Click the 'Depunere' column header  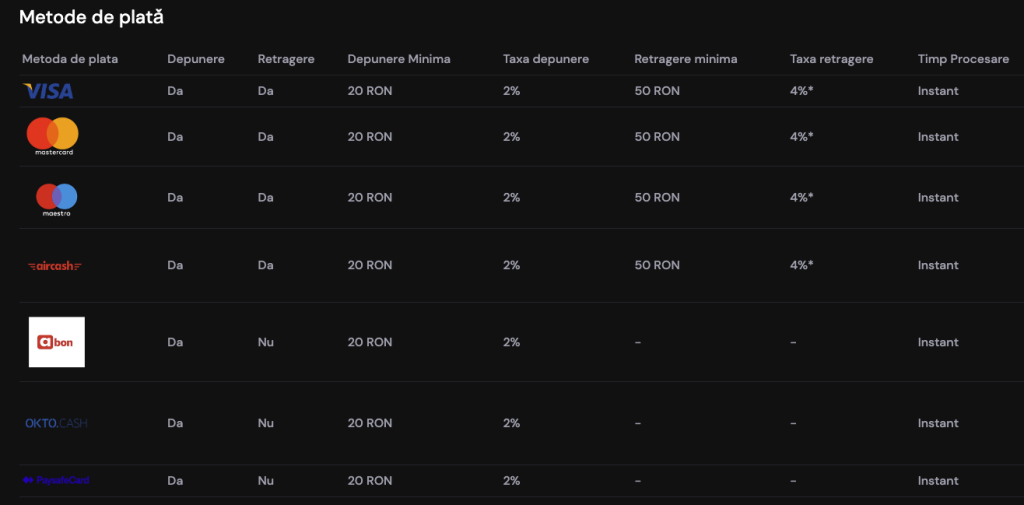tap(196, 59)
